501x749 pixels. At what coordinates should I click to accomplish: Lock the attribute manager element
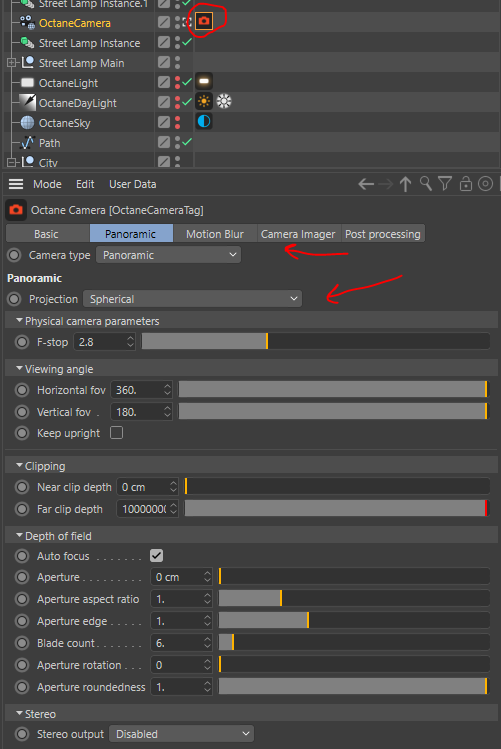pyautogui.click(x=466, y=184)
